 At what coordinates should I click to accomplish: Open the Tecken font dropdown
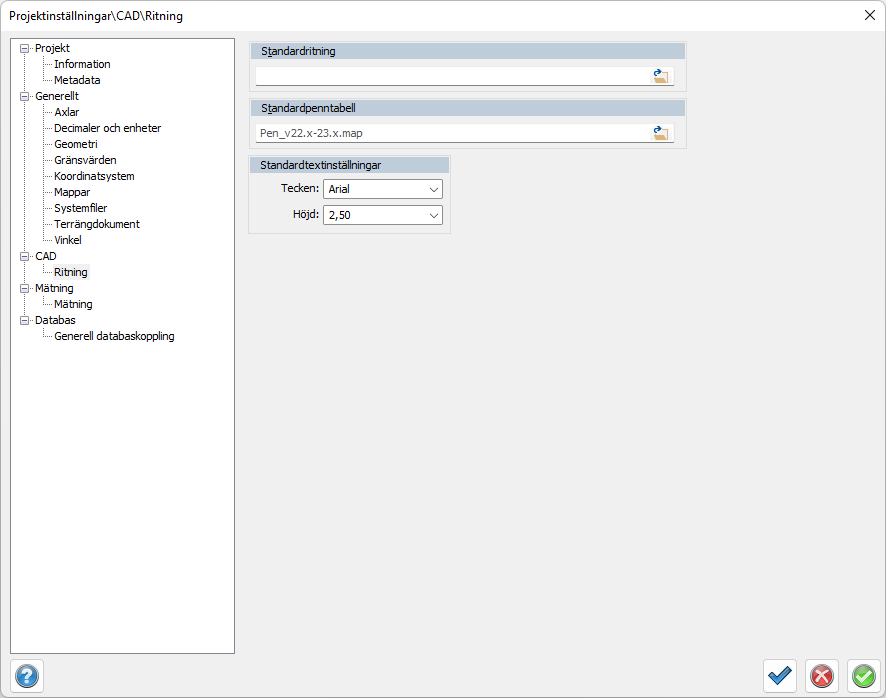(383, 189)
